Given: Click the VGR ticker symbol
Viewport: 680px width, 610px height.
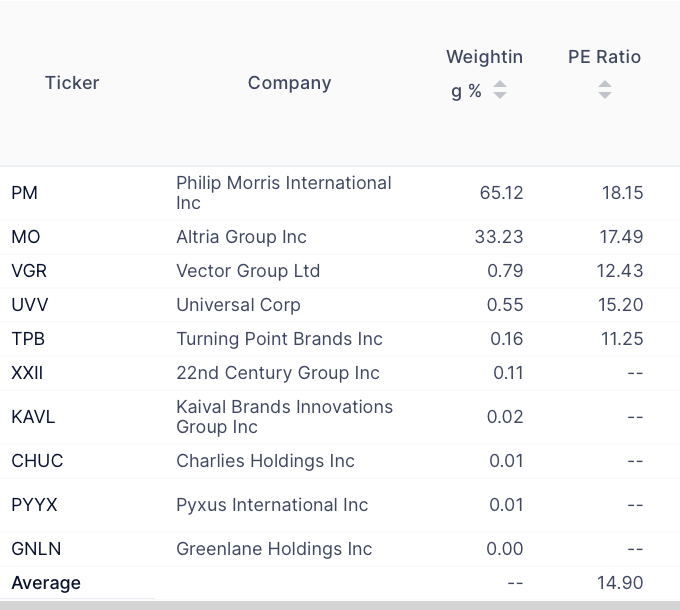Looking at the screenshot, I should tap(29, 271).
